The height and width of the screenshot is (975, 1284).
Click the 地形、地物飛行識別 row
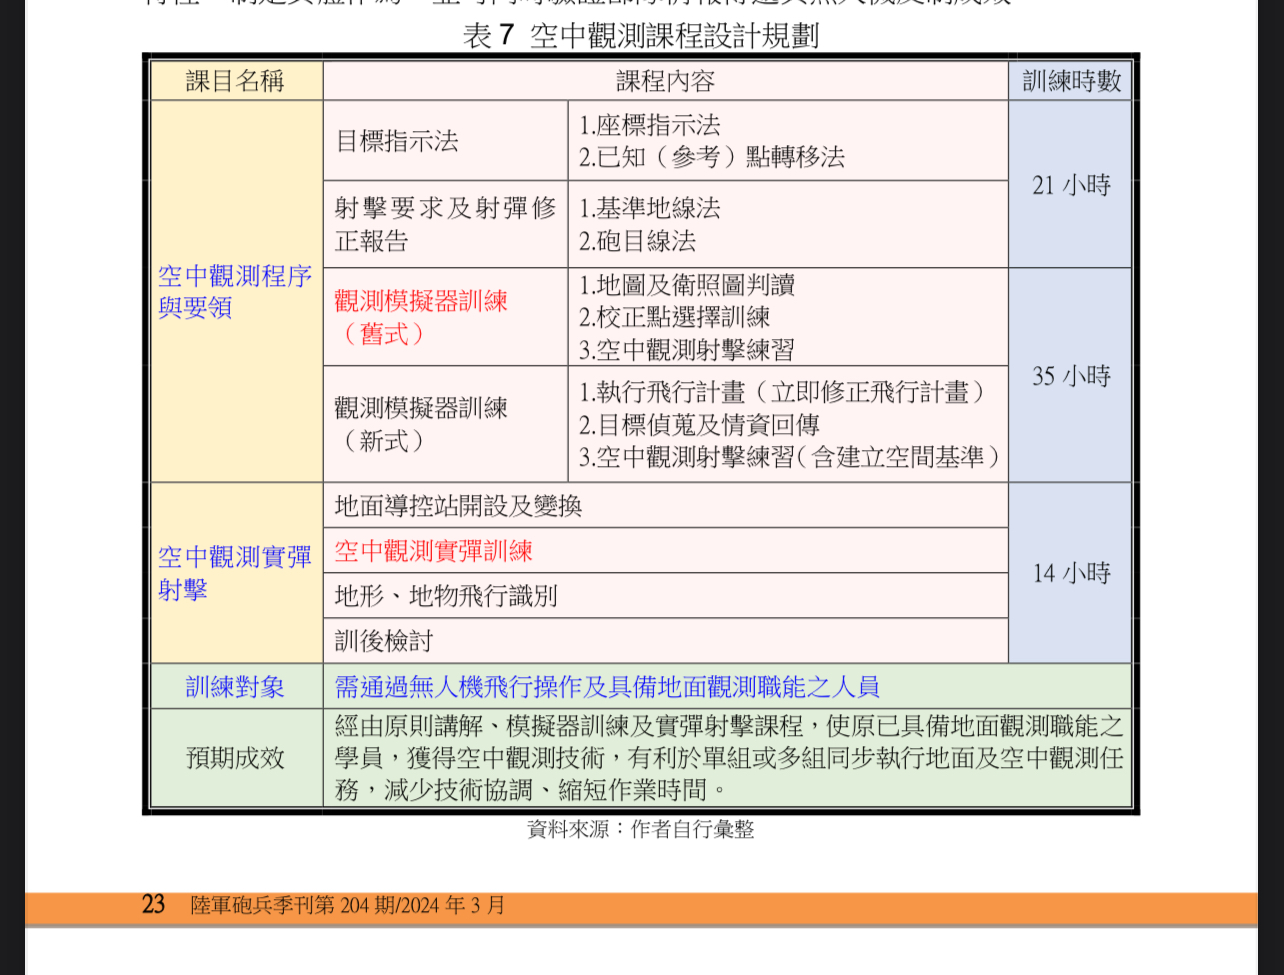pos(665,596)
